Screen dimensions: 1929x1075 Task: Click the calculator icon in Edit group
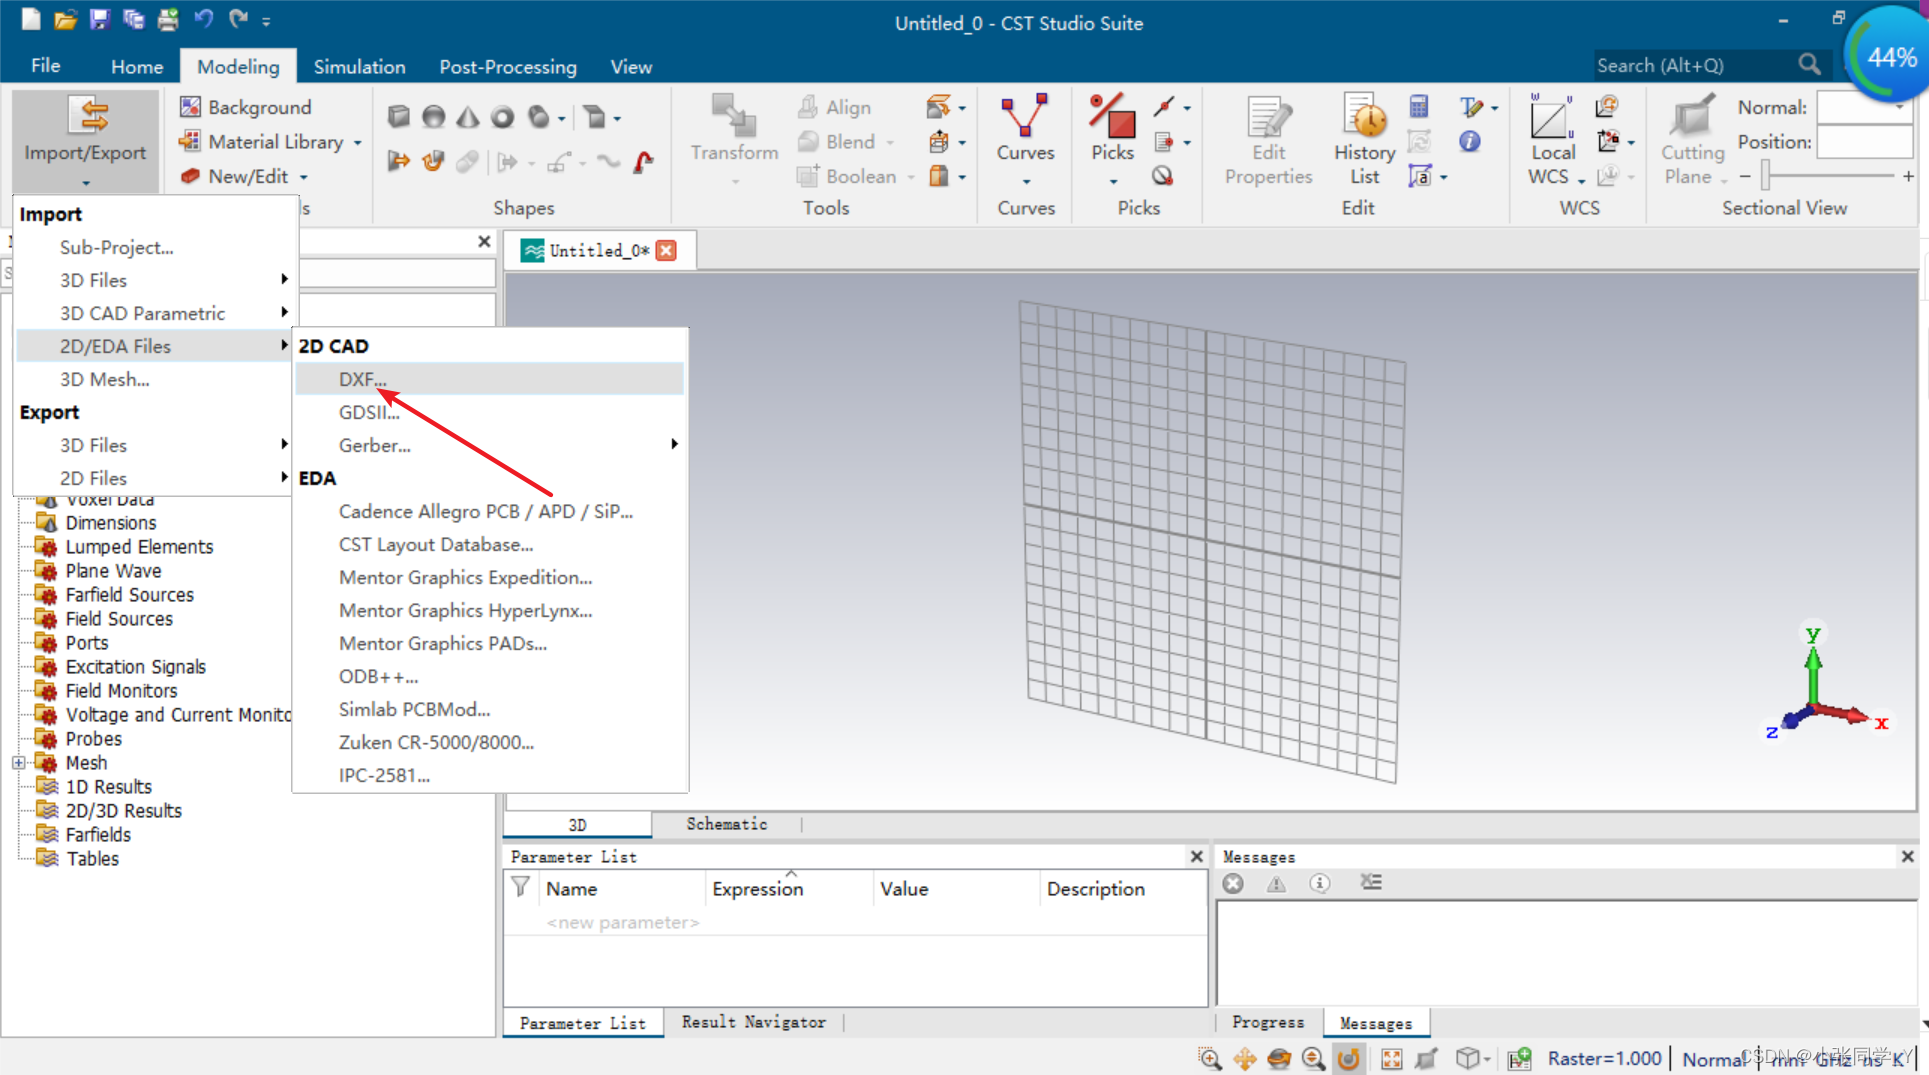pos(1418,107)
